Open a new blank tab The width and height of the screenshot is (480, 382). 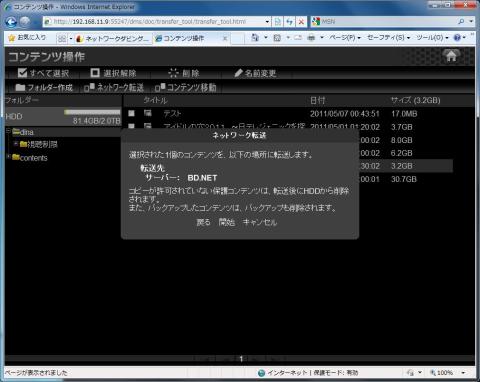pyautogui.click(x=237, y=39)
